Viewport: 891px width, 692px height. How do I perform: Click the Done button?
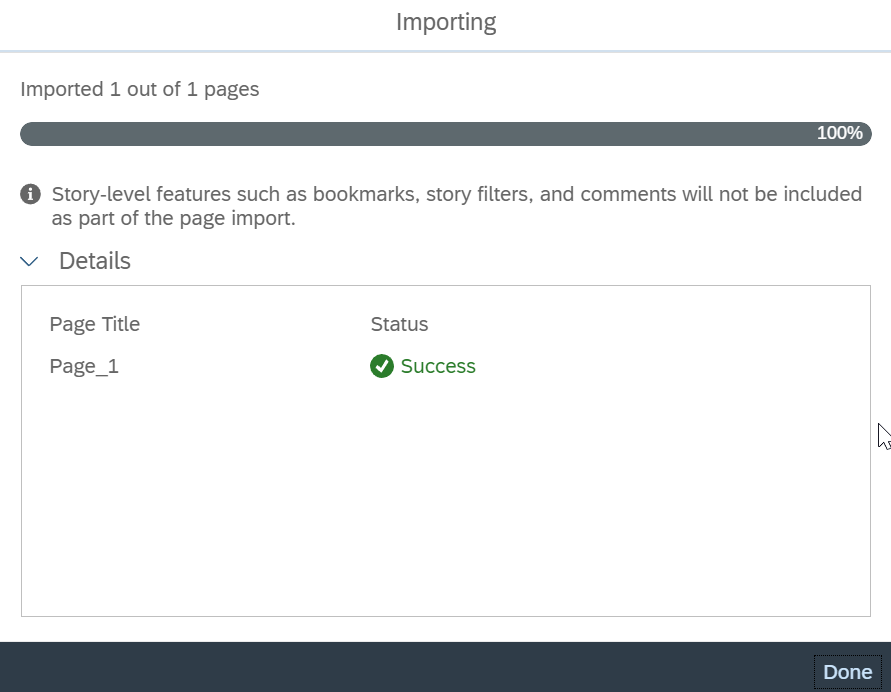pyautogui.click(x=847, y=672)
